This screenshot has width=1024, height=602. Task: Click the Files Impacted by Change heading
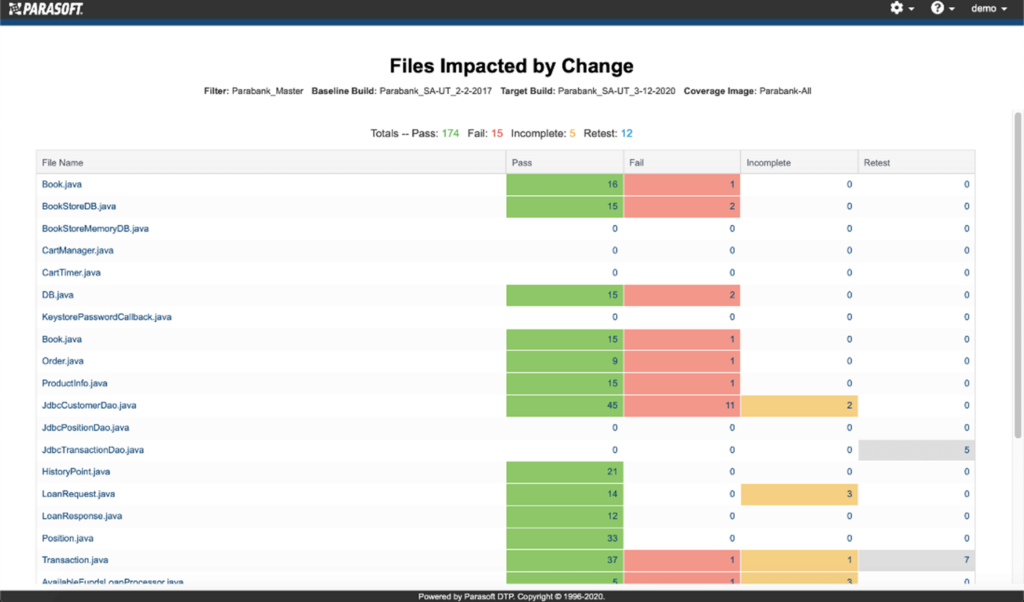511,66
